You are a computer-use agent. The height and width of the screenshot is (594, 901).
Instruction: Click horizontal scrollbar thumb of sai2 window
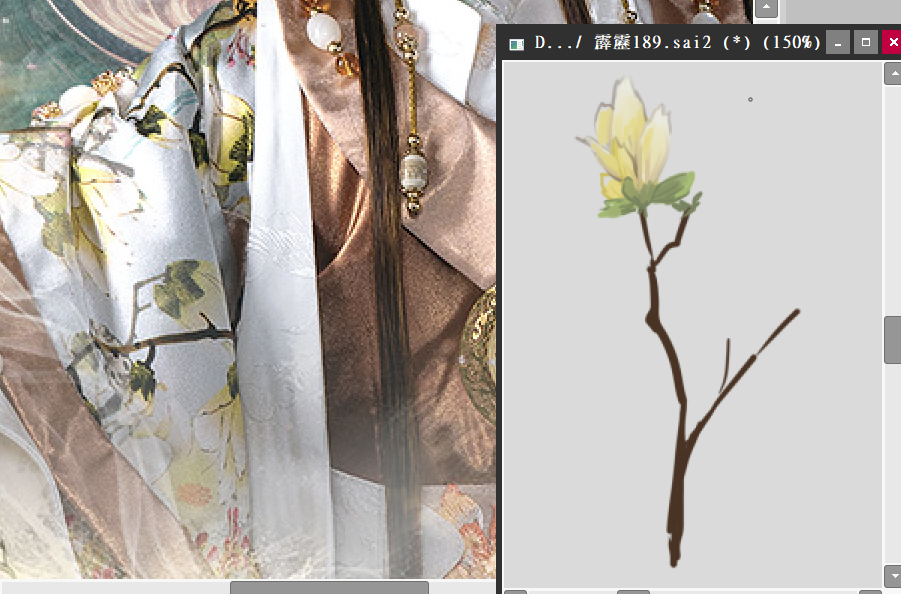pos(632,591)
